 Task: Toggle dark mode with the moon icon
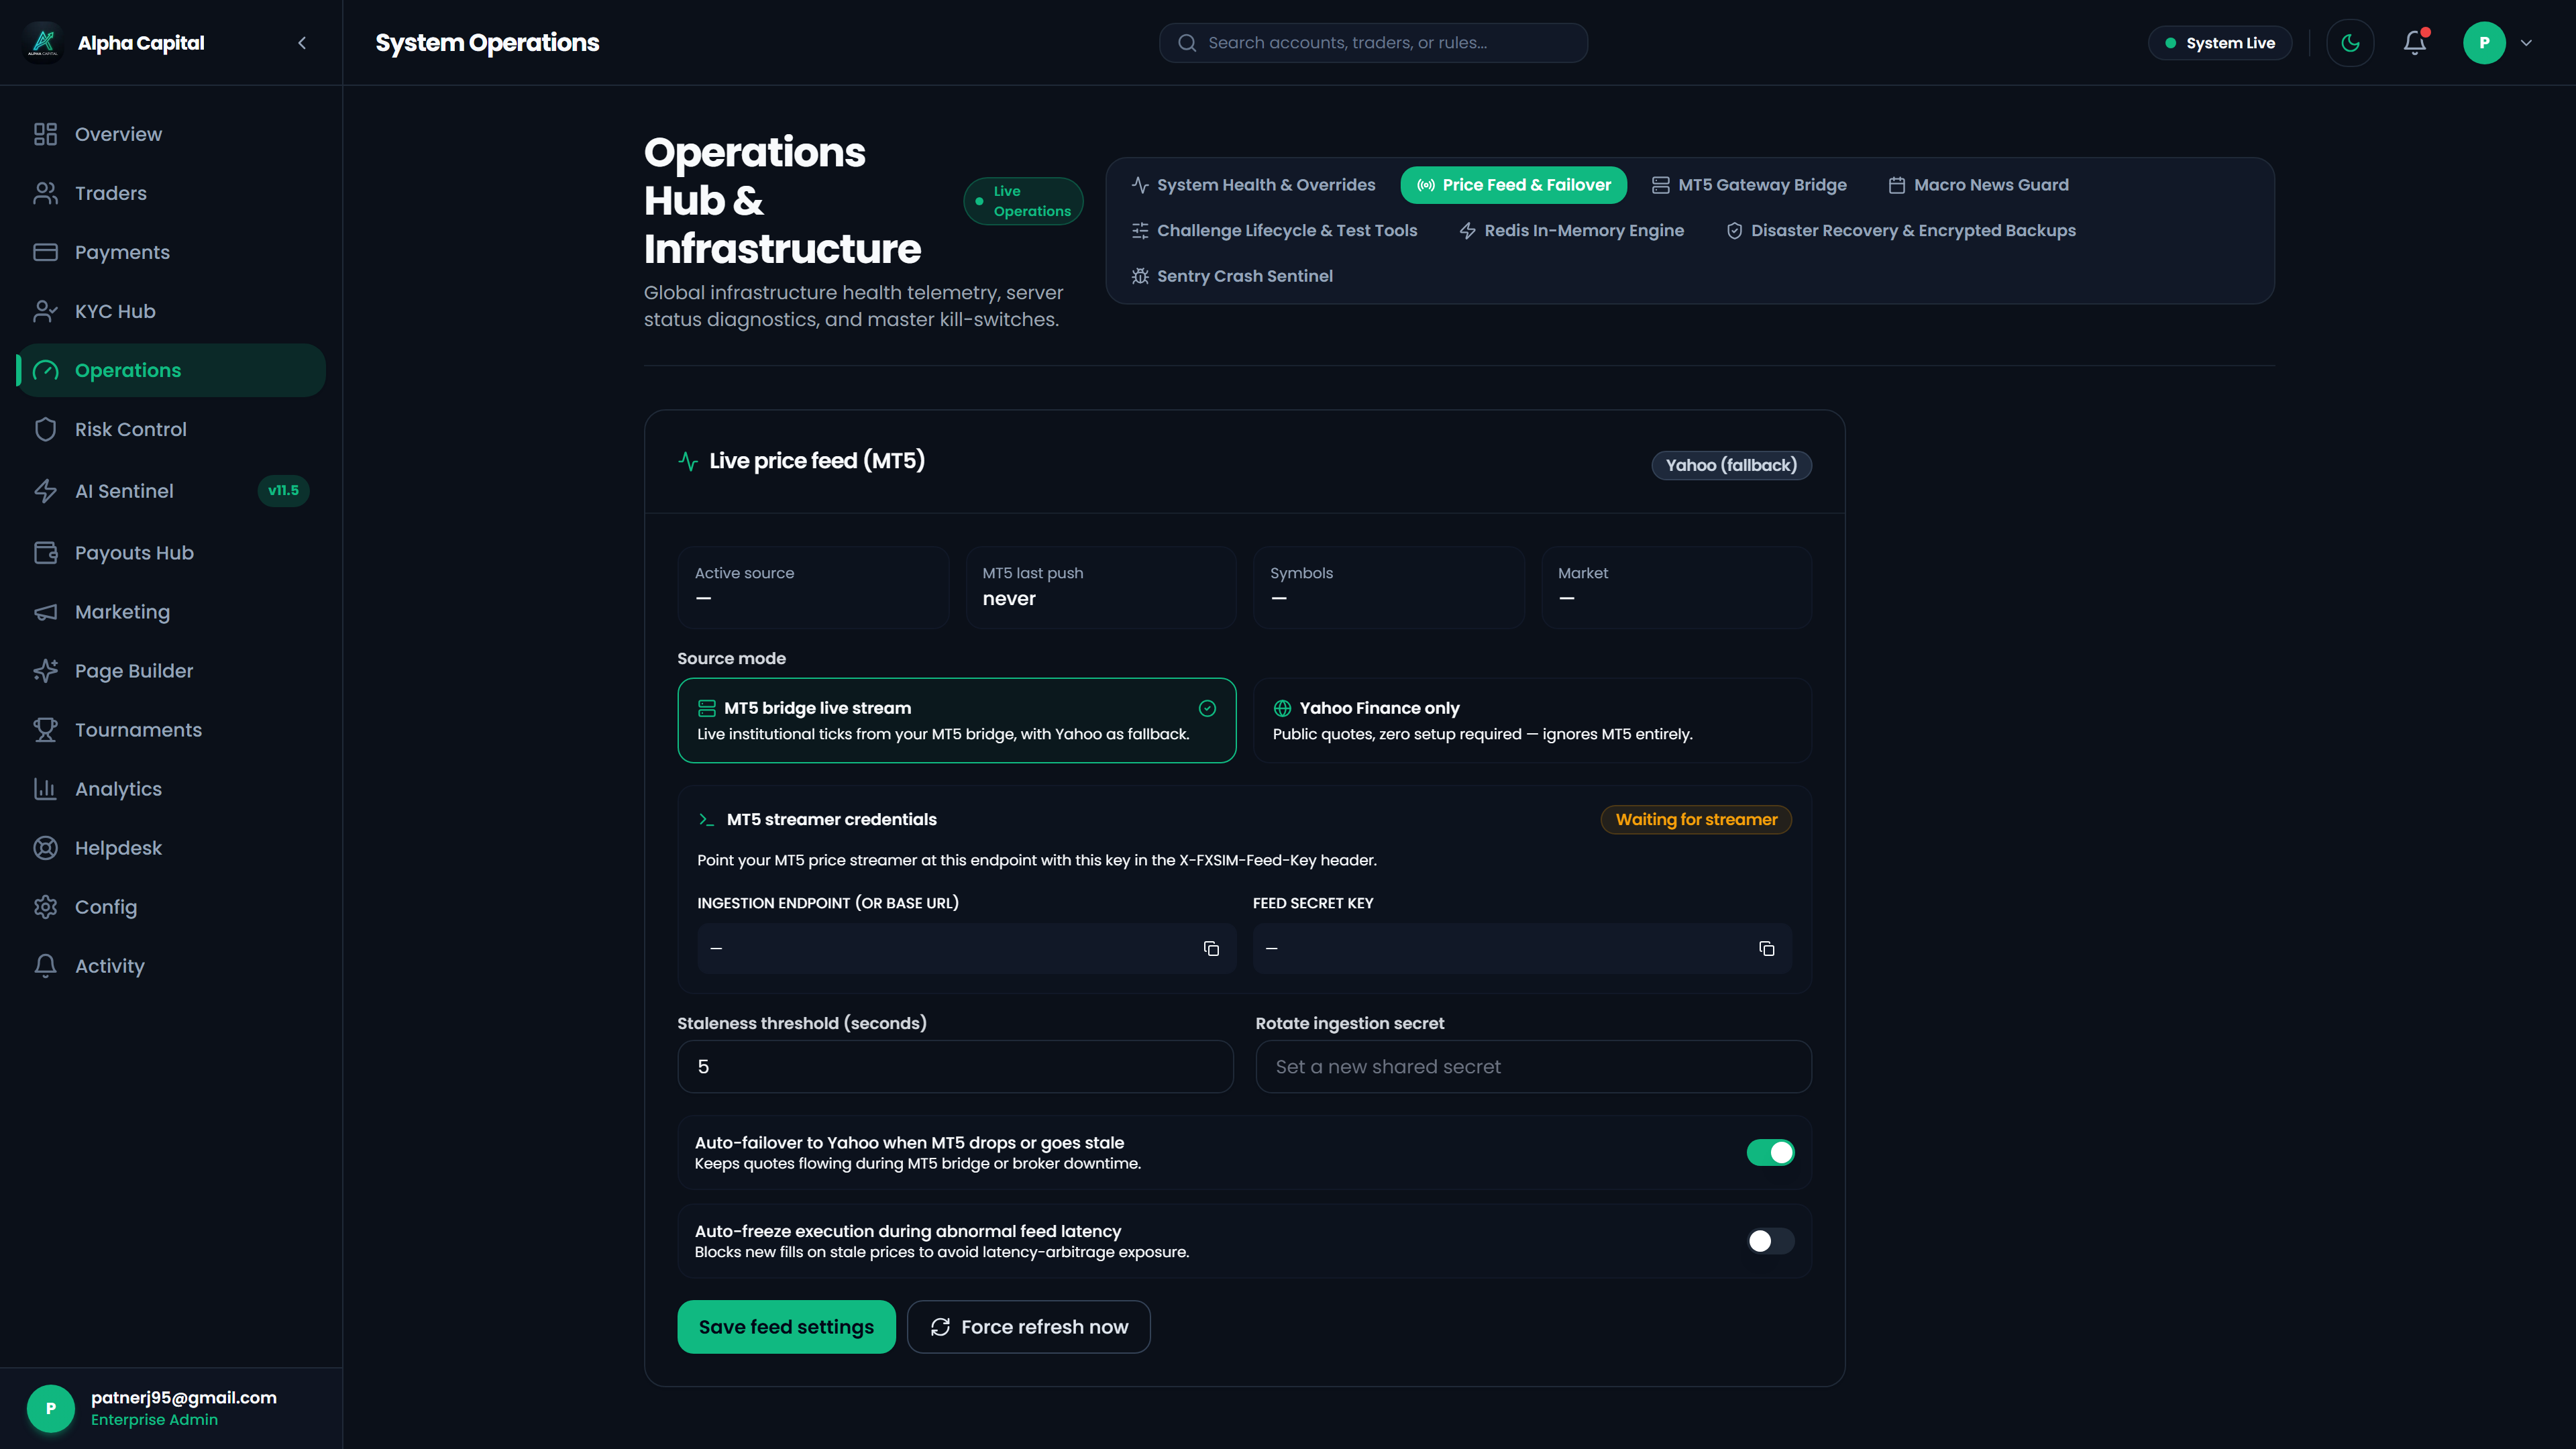click(x=2350, y=43)
